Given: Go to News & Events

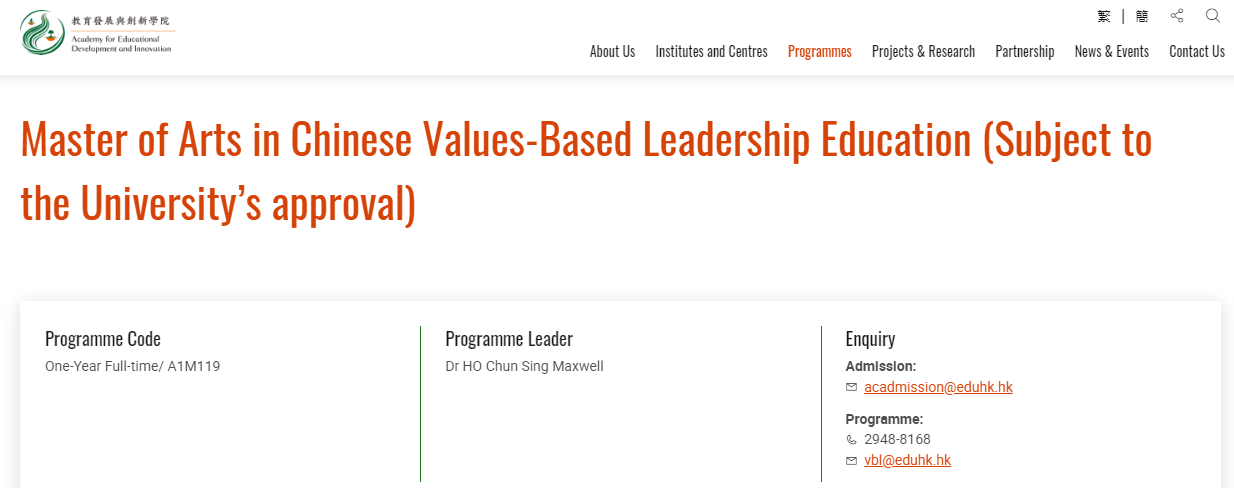Looking at the screenshot, I should 1112,51.
